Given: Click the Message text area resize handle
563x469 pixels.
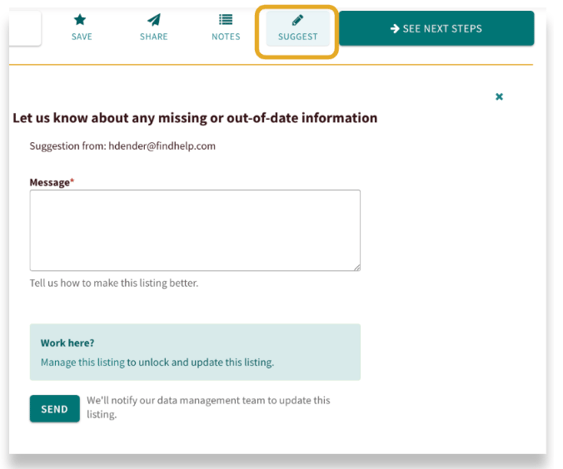Looking at the screenshot, I should pos(357,267).
